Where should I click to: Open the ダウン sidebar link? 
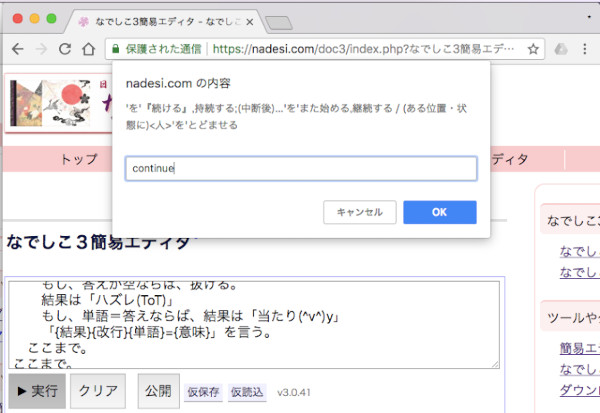[x=579, y=390]
